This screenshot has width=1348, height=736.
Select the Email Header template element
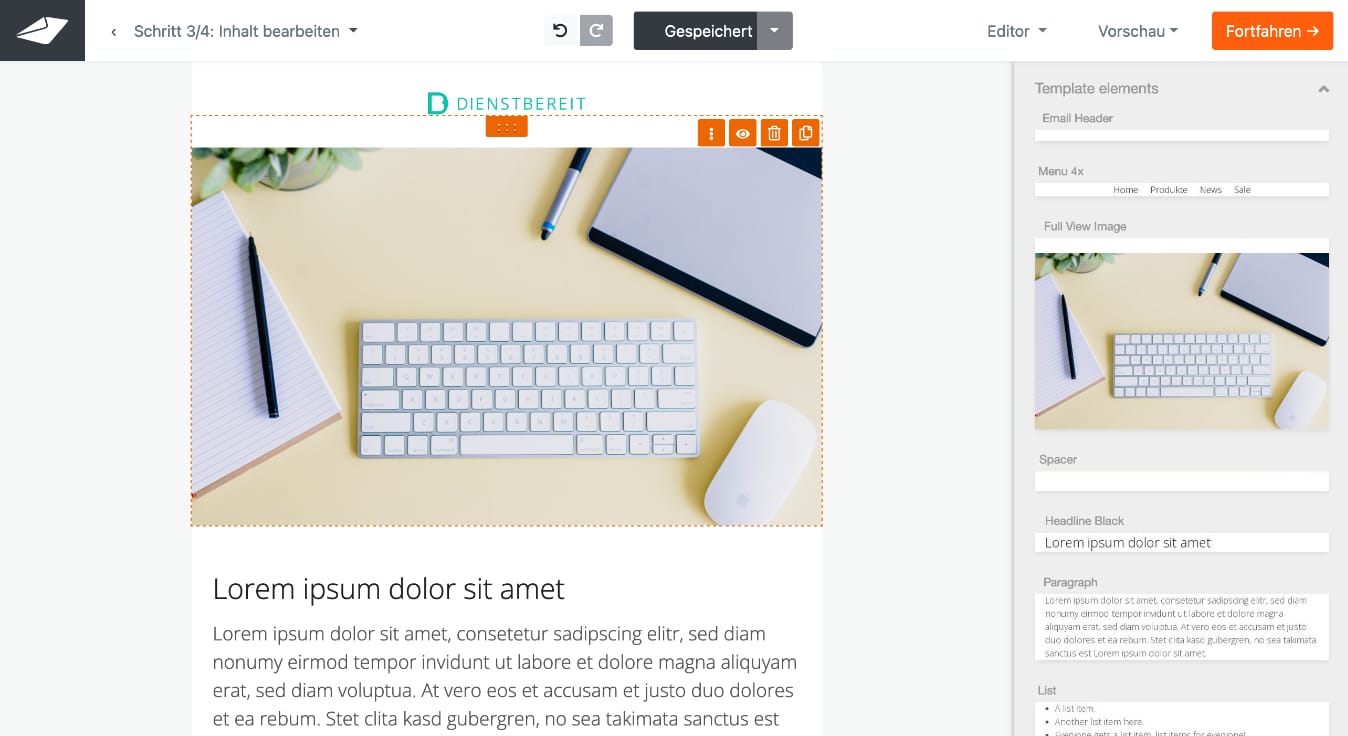click(1181, 135)
